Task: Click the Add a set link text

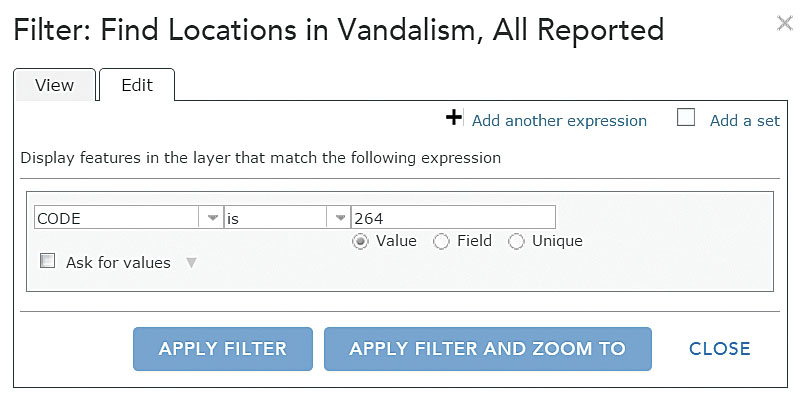Action: pos(744,121)
